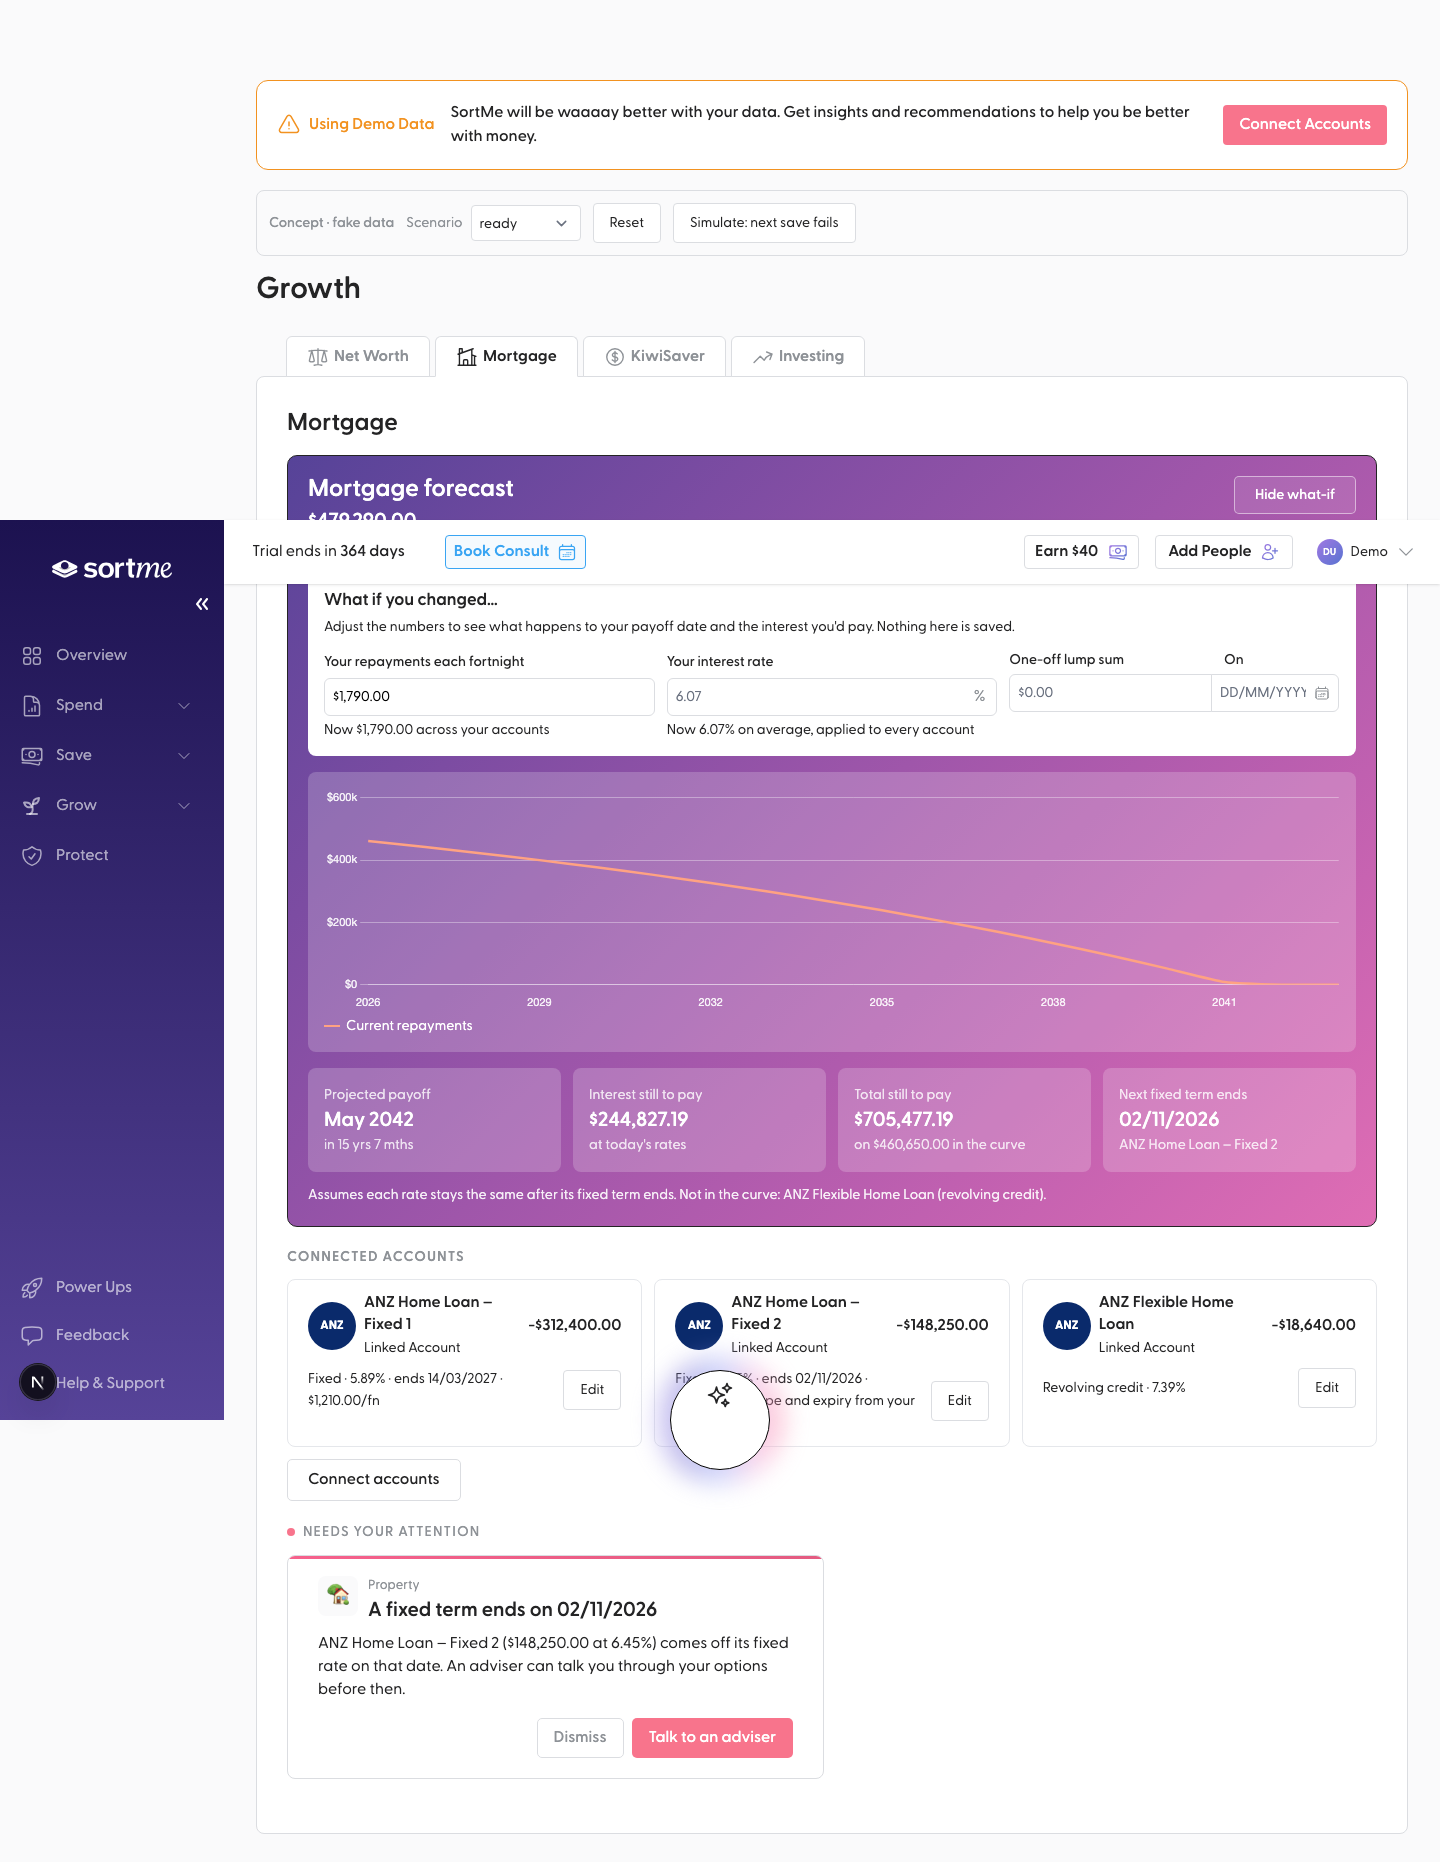Viewport: 1440px width, 1862px height.
Task: Dismiss the fixed term alert
Action: pyautogui.click(x=580, y=1738)
